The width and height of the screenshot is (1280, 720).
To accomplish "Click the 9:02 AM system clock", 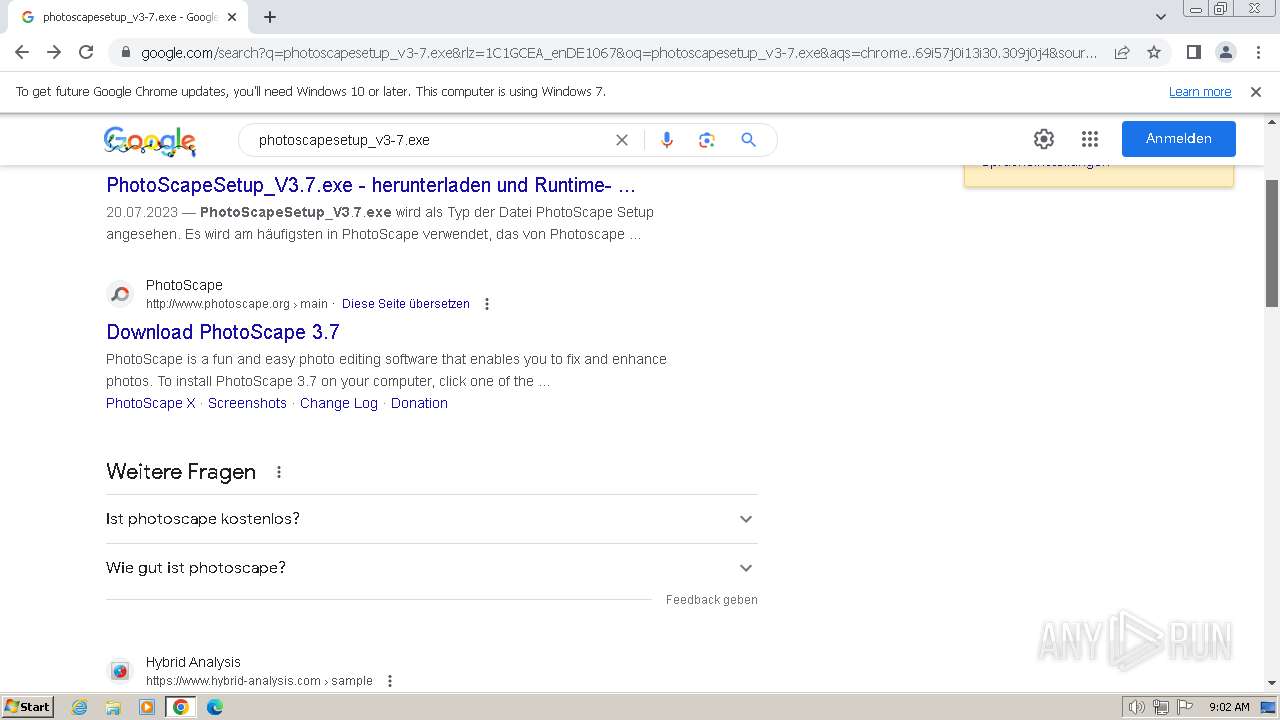I will 1229,707.
